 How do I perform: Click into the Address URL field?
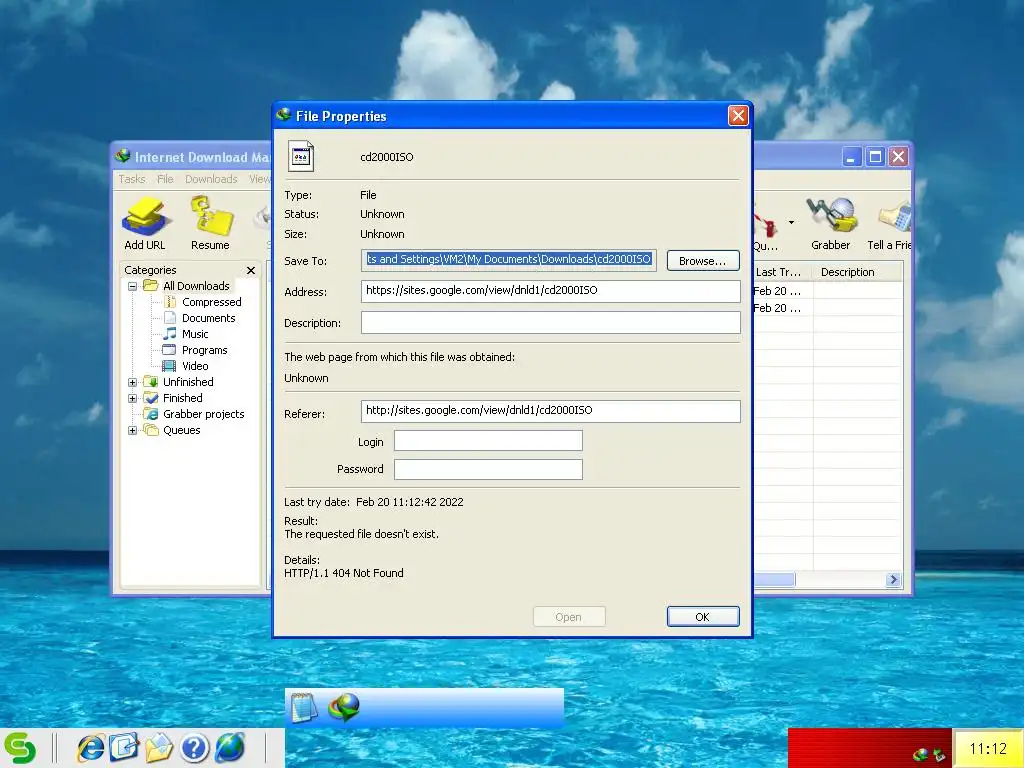pos(551,291)
